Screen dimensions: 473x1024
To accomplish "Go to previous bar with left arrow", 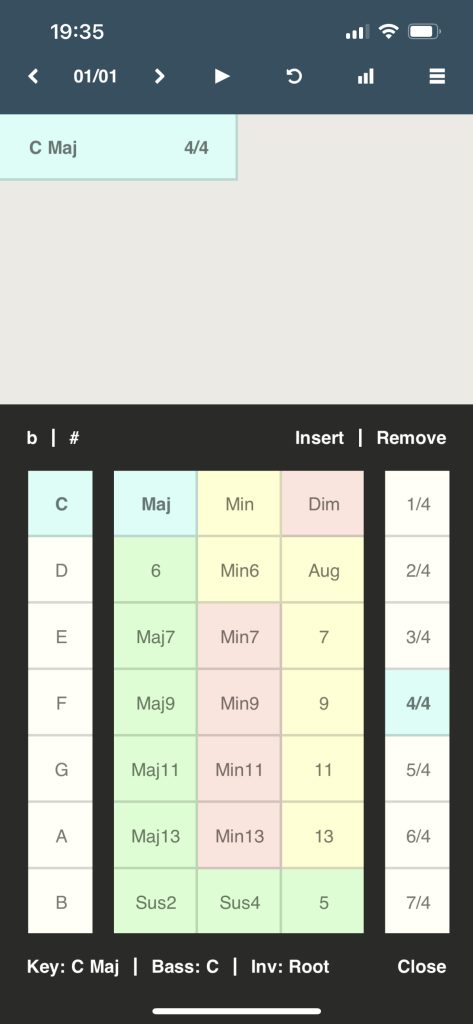I will click(x=33, y=76).
